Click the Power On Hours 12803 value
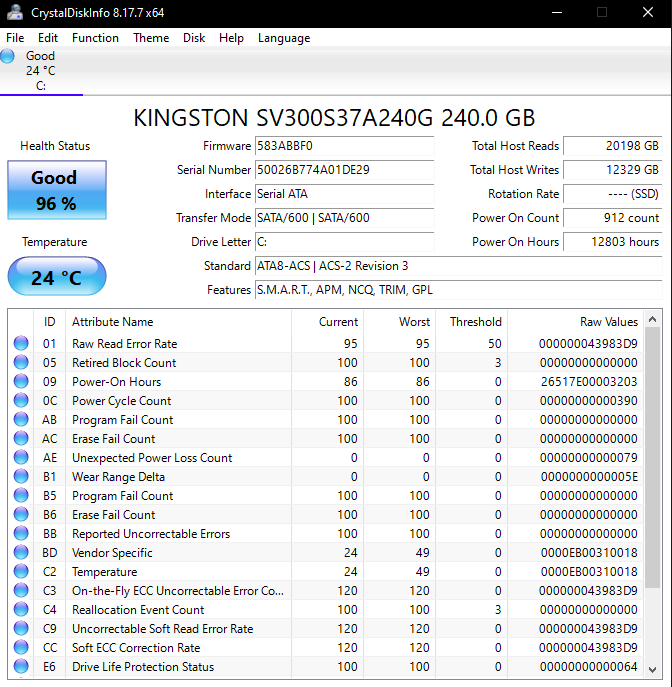This screenshot has width=672, height=687. point(612,242)
